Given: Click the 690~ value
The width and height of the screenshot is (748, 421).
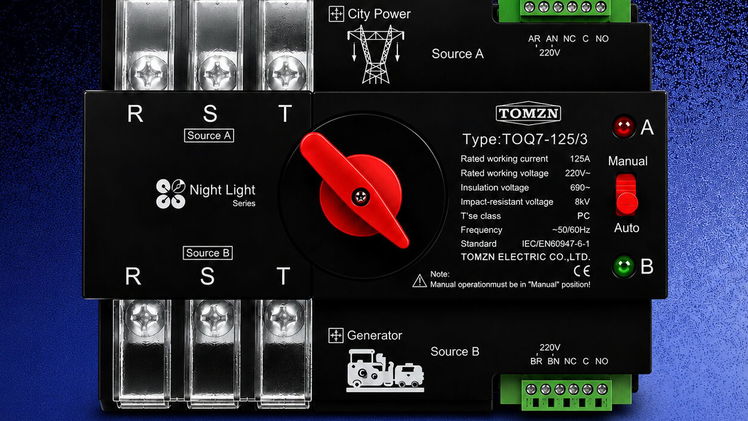Looking at the screenshot, I should 580,187.
